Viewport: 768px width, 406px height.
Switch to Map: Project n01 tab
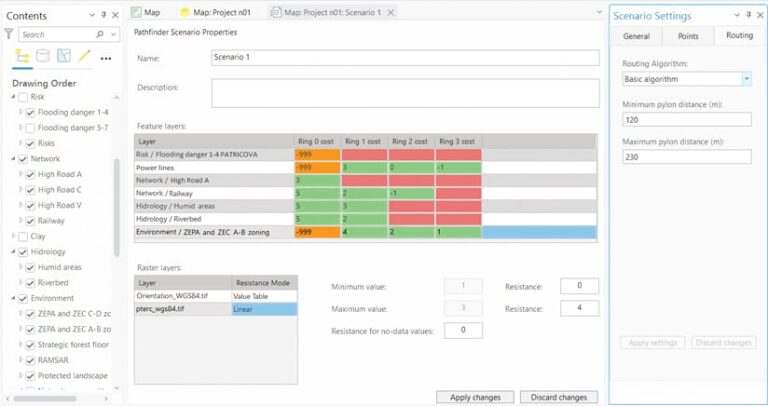(216, 12)
